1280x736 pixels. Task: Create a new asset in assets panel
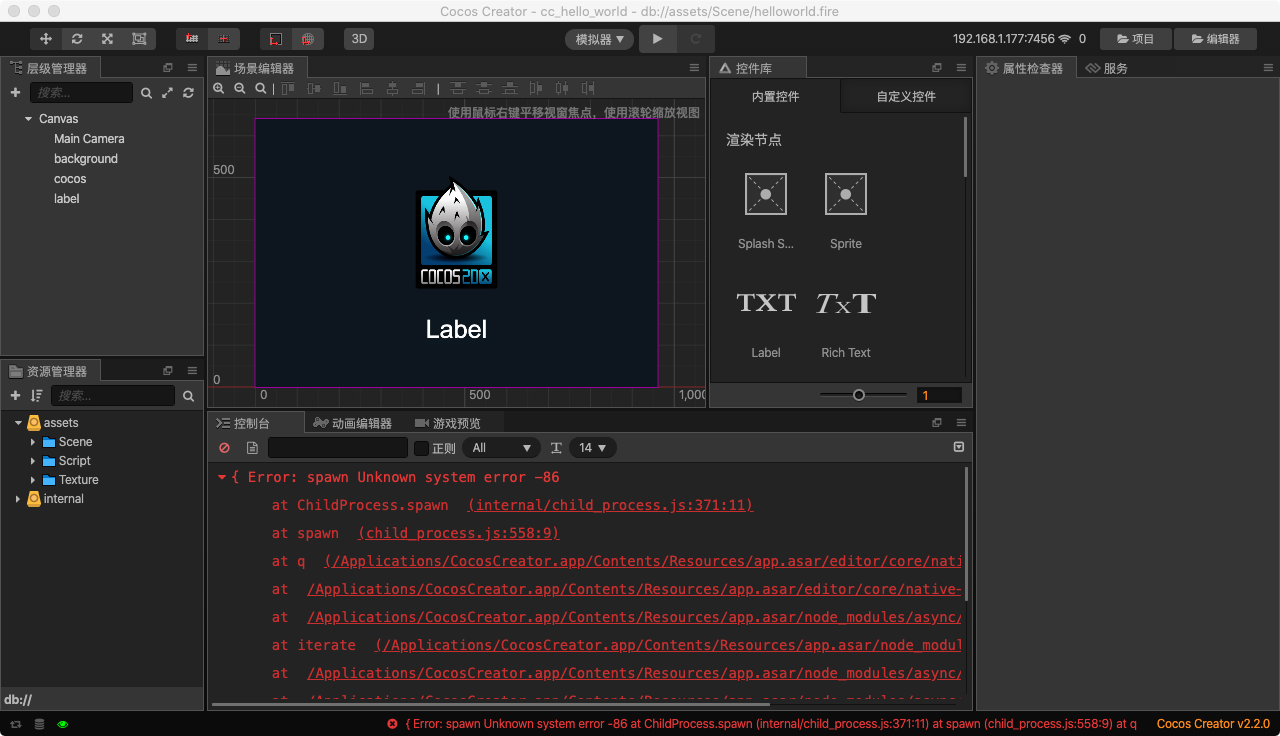click(x=15, y=396)
